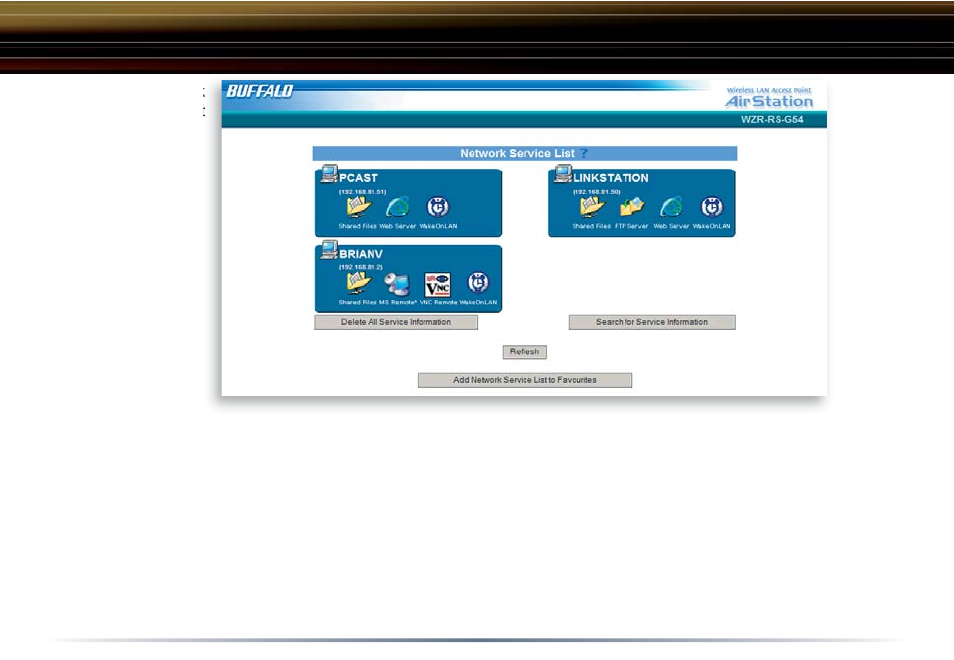Click the Buffalo logo
Screen dimensions: 954x660
(x=260, y=91)
